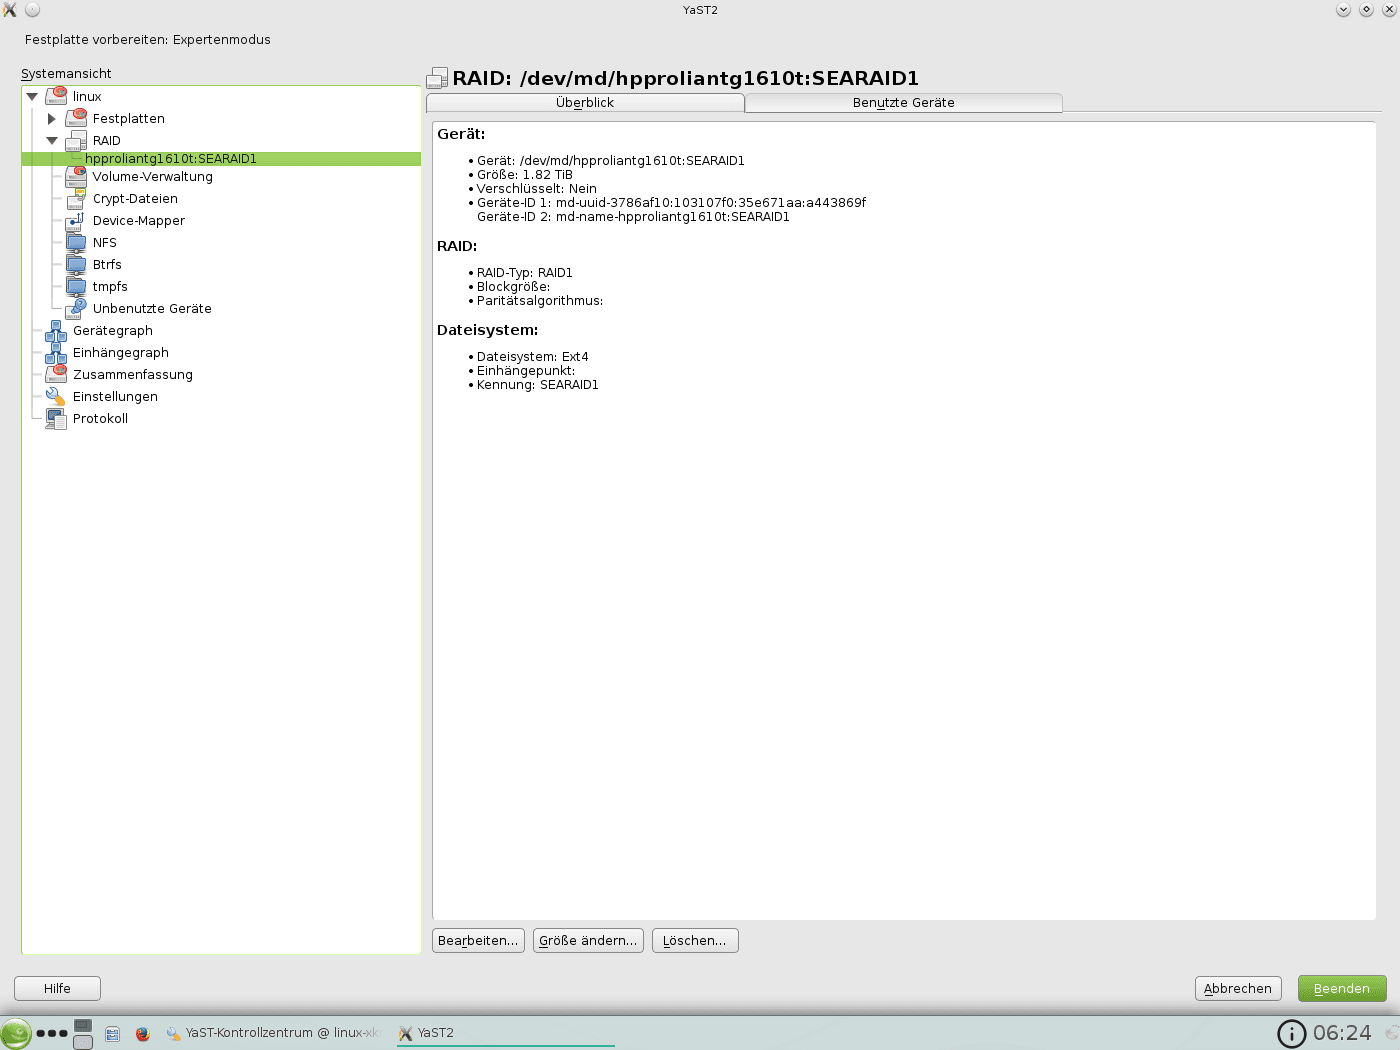Switch to the lower virtual desktop in pager
Screen dimensions: 1400x1050
click(x=83, y=1042)
